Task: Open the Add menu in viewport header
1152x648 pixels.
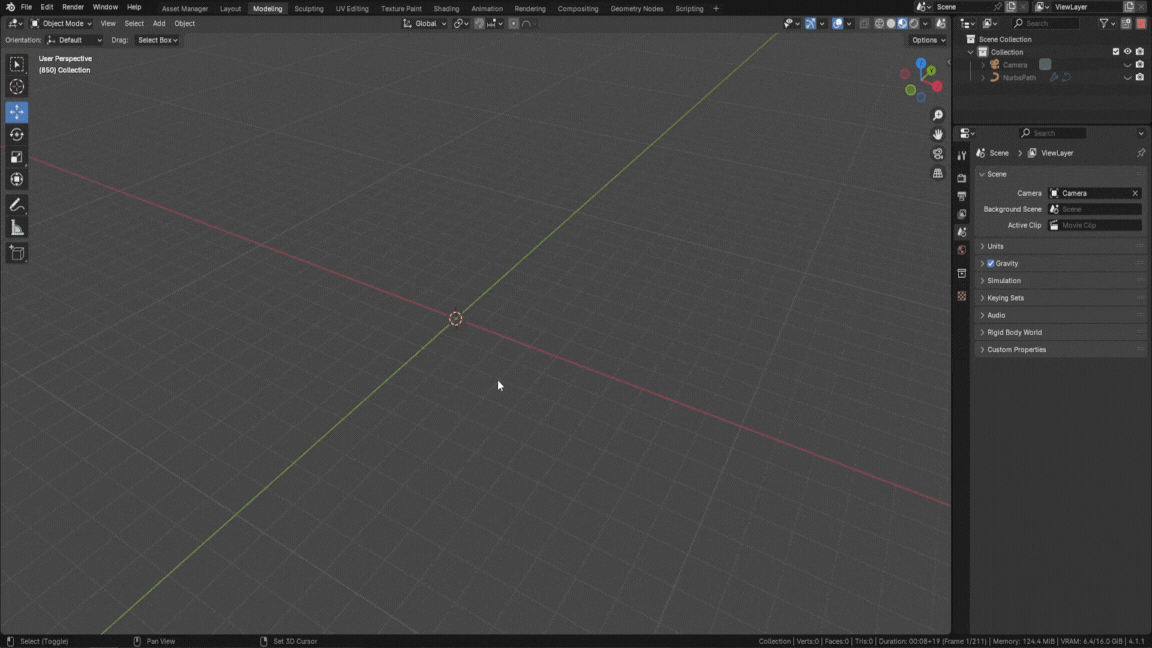Action: click(x=159, y=24)
